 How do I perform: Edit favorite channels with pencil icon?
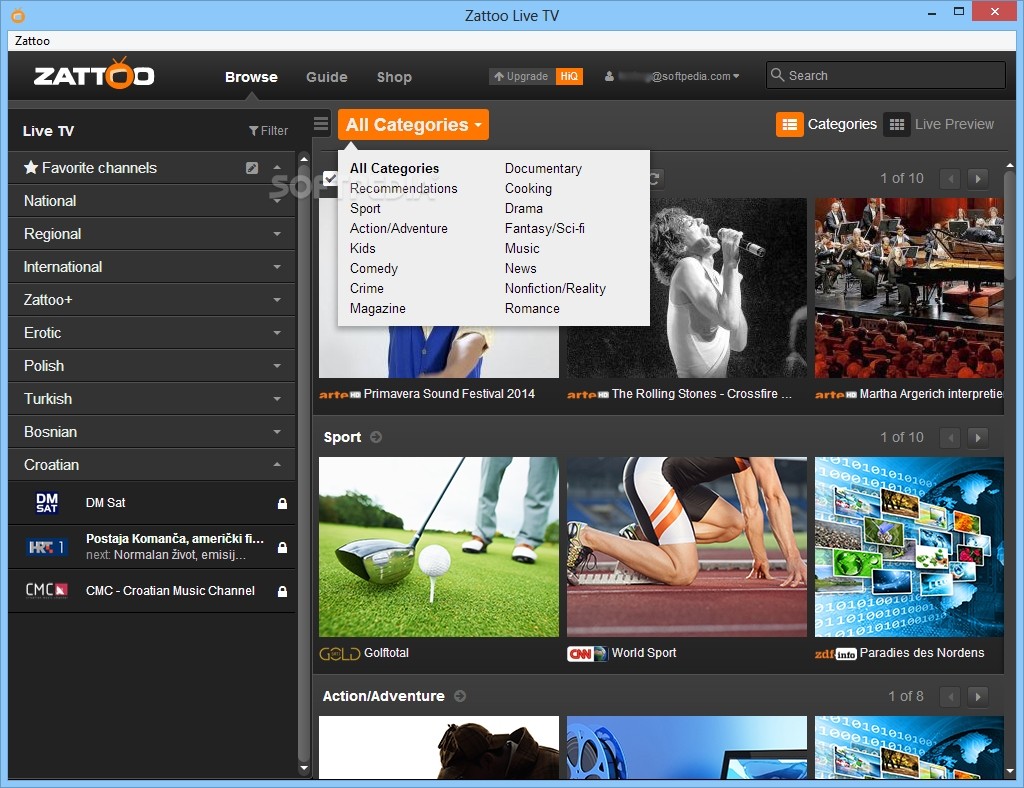(251, 168)
